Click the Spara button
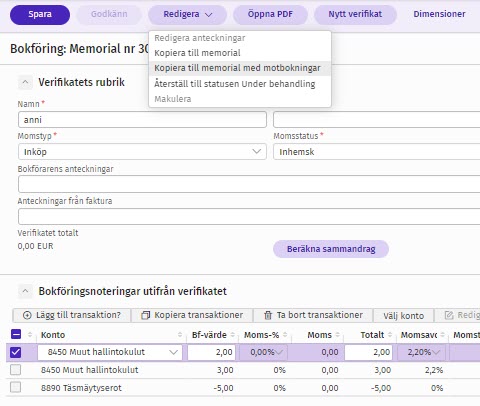This screenshot has height=406, width=480. pos(40,14)
